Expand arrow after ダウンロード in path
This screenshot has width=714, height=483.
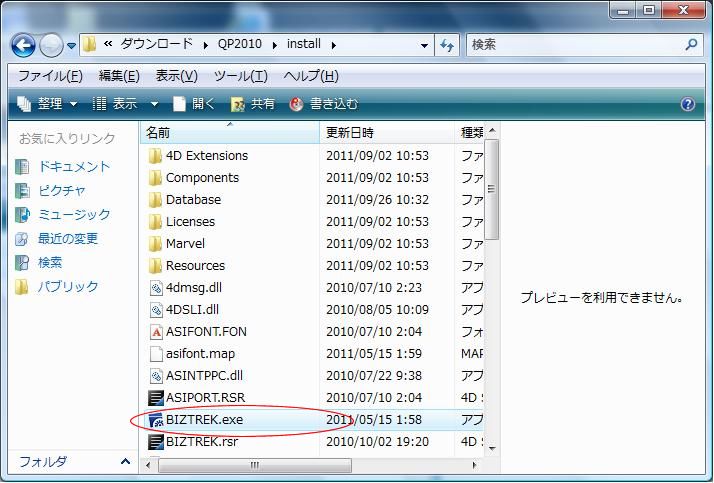pyautogui.click(x=206, y=45)
